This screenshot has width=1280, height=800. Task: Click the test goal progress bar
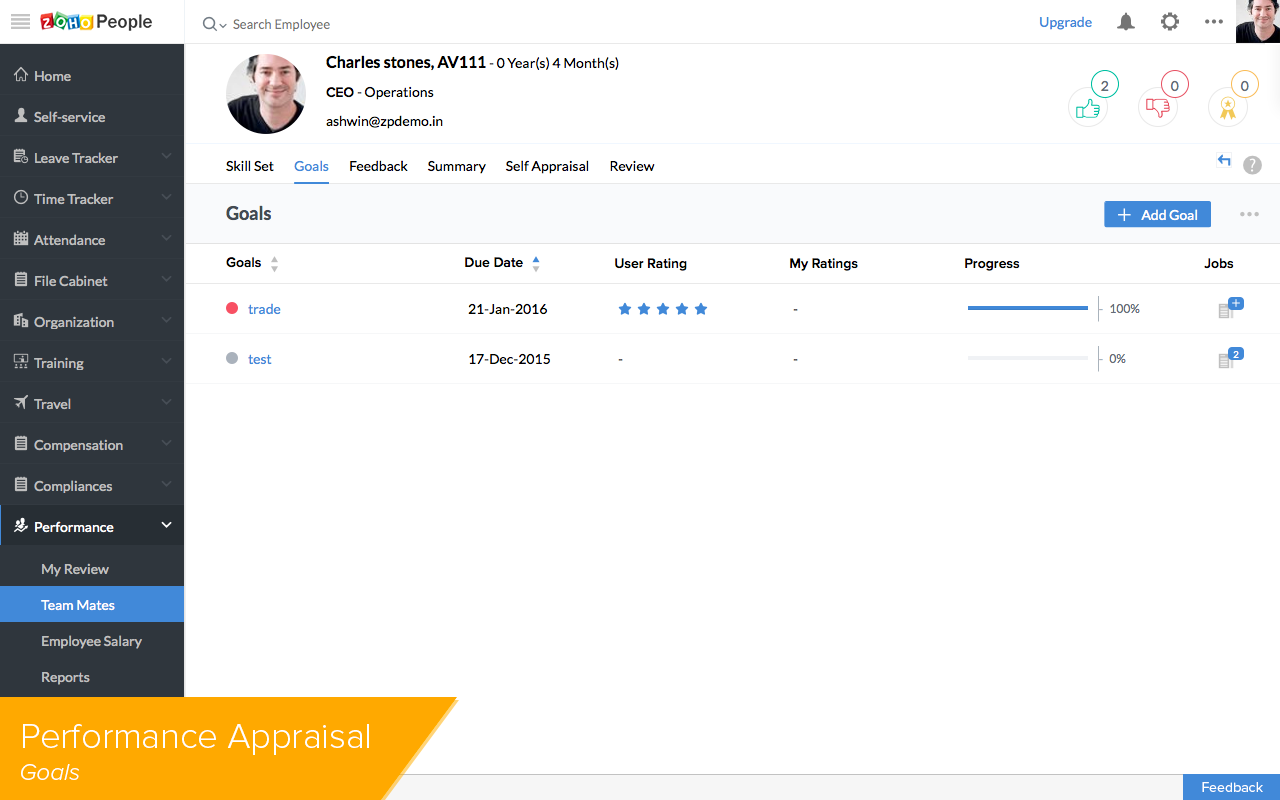click(x=1028, y=358)
